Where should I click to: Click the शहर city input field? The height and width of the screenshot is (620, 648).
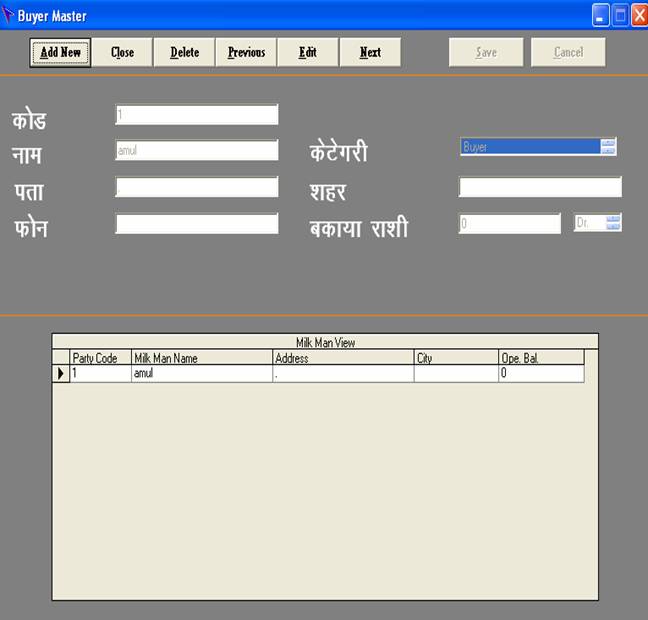pos(540,187)
